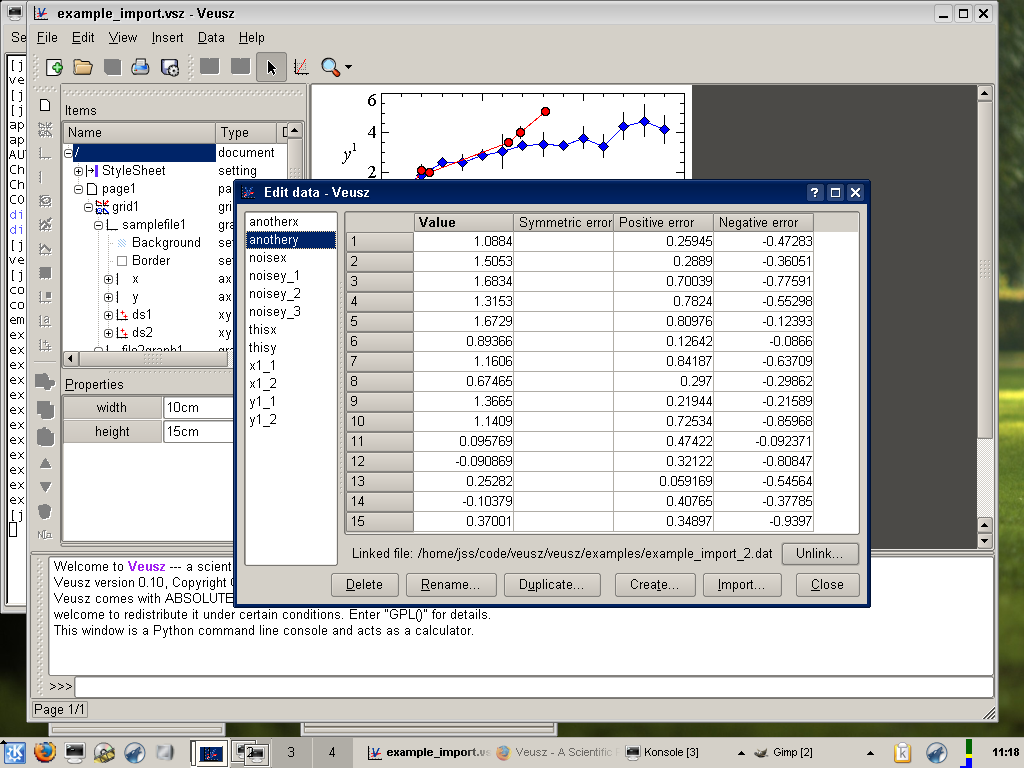Click the Add axis sidebar icon

coord(45,177)
